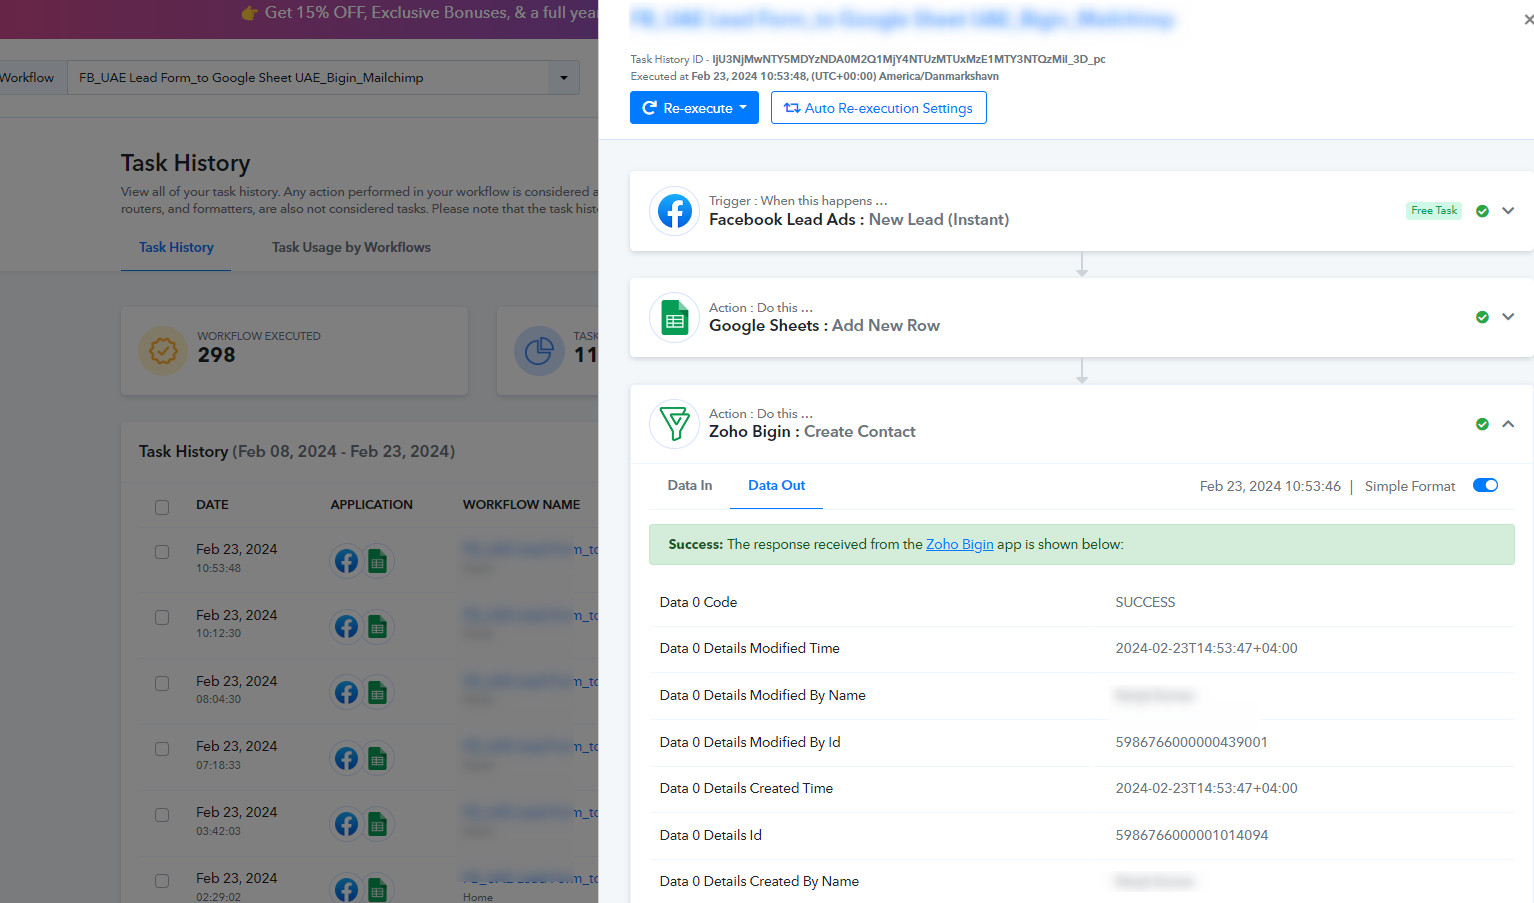Click the Google Sheets icon in 10:53:48 row
Viewport: 1534px width, 903px height.
[x=377, y=561]
